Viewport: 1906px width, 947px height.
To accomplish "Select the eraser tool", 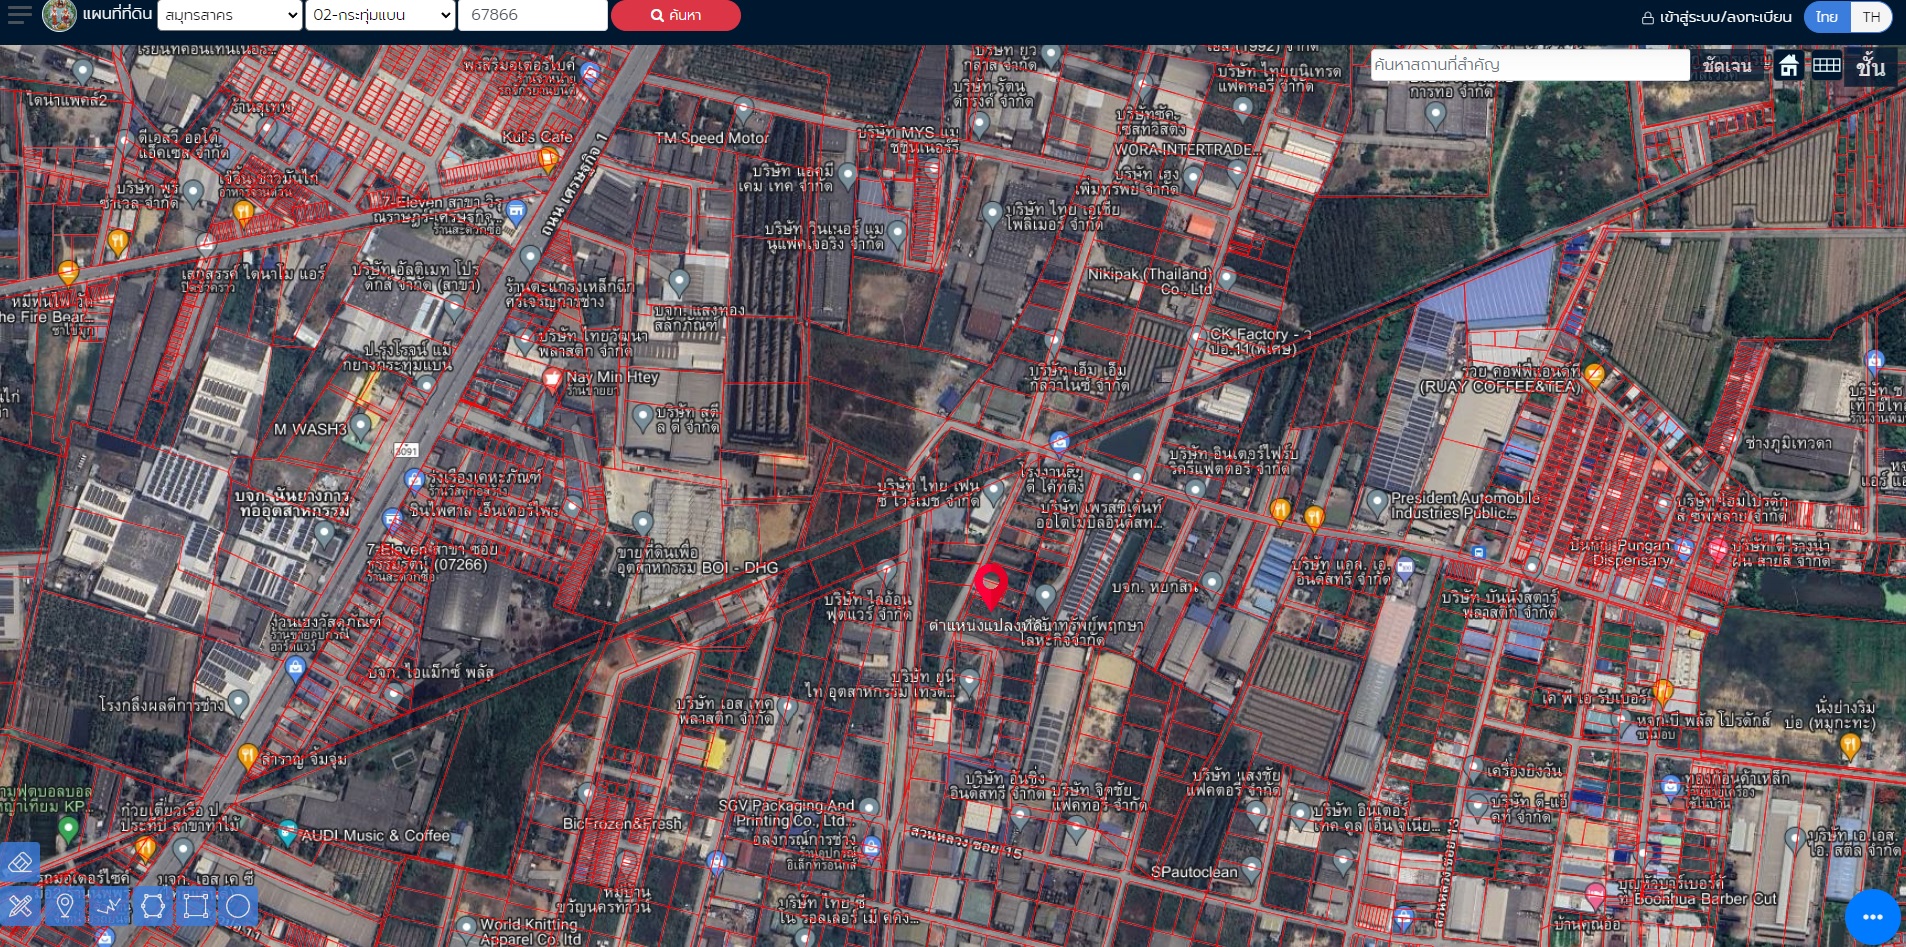I will [21, 862].
